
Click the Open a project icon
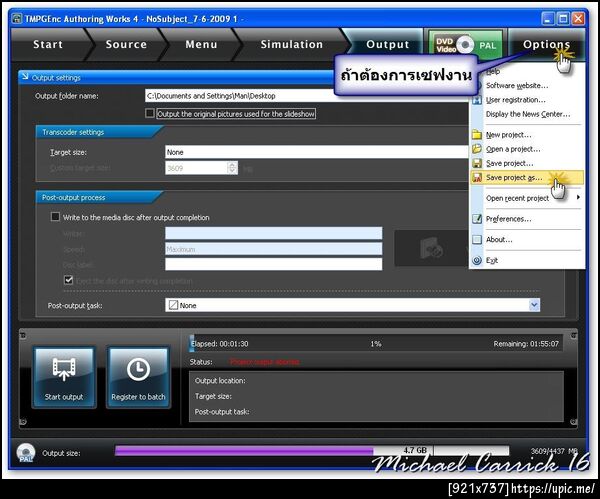click(477, 149)
